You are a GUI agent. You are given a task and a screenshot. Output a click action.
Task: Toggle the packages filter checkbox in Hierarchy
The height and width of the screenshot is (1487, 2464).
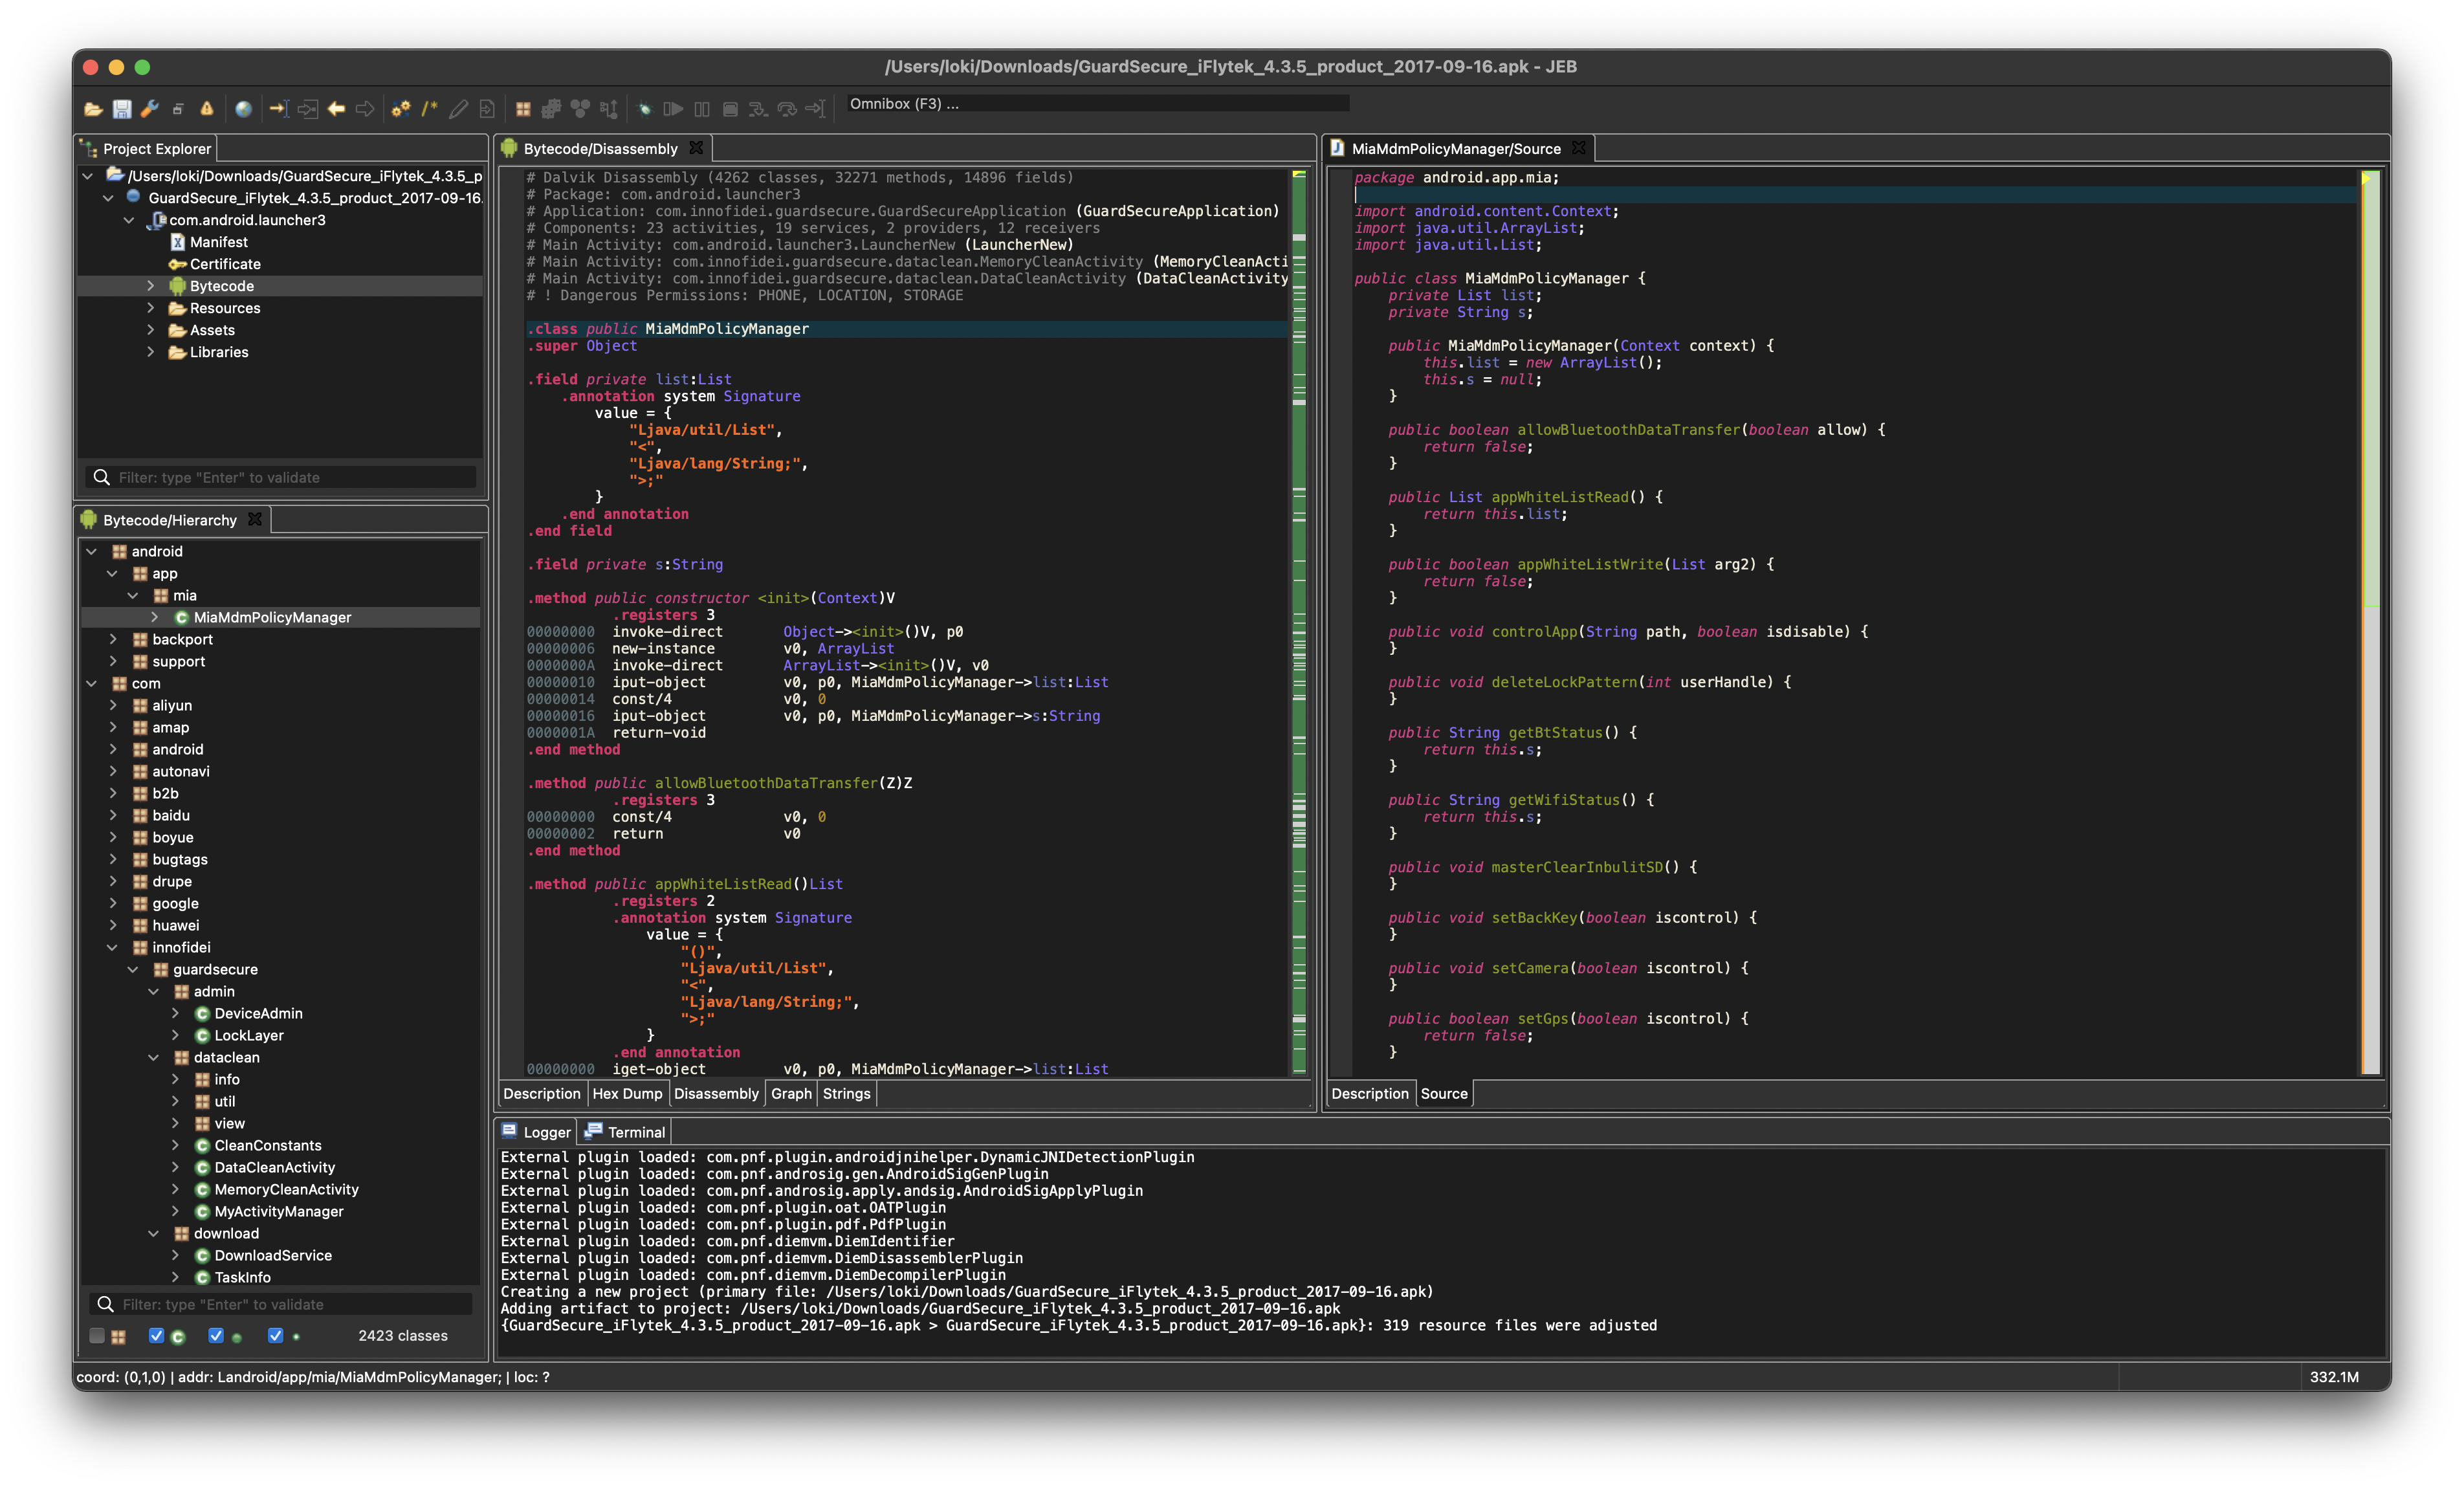(97, 1335)
